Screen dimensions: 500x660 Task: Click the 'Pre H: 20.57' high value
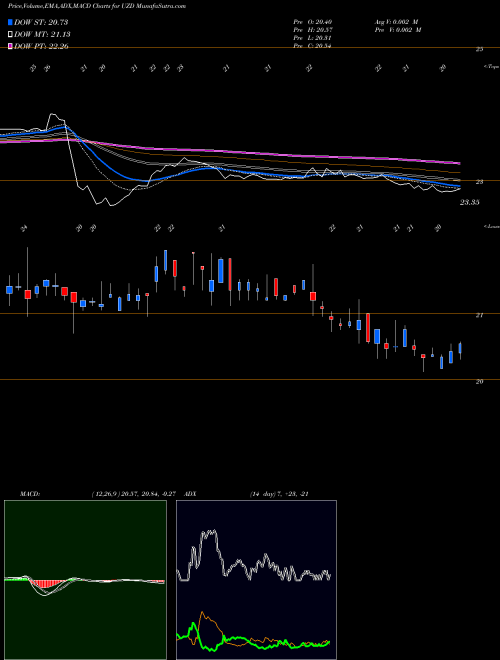314,30
